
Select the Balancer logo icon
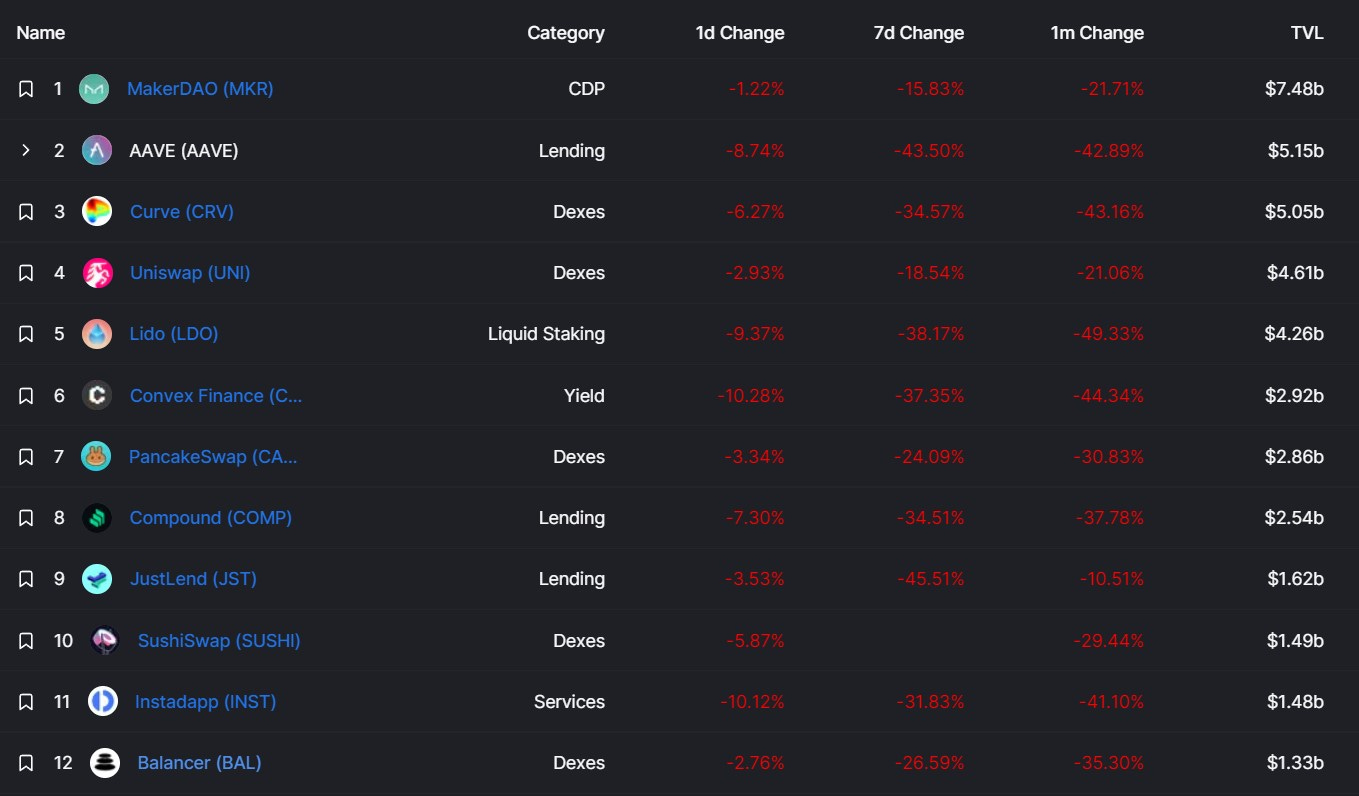(104, 762)
